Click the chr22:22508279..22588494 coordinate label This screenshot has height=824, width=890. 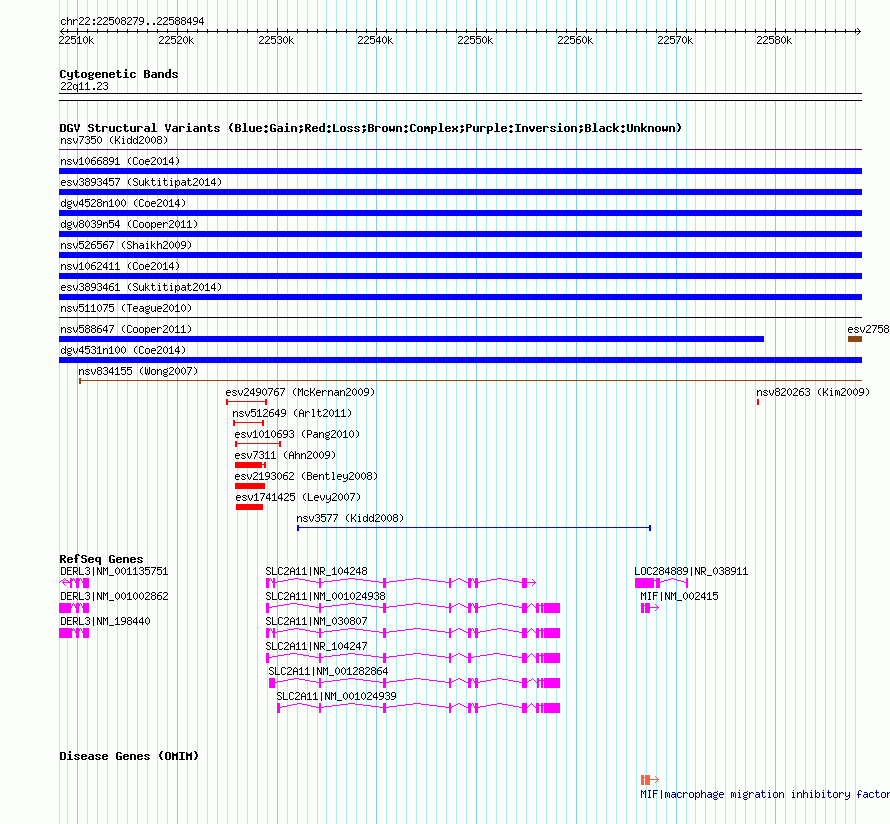point(132,22)
